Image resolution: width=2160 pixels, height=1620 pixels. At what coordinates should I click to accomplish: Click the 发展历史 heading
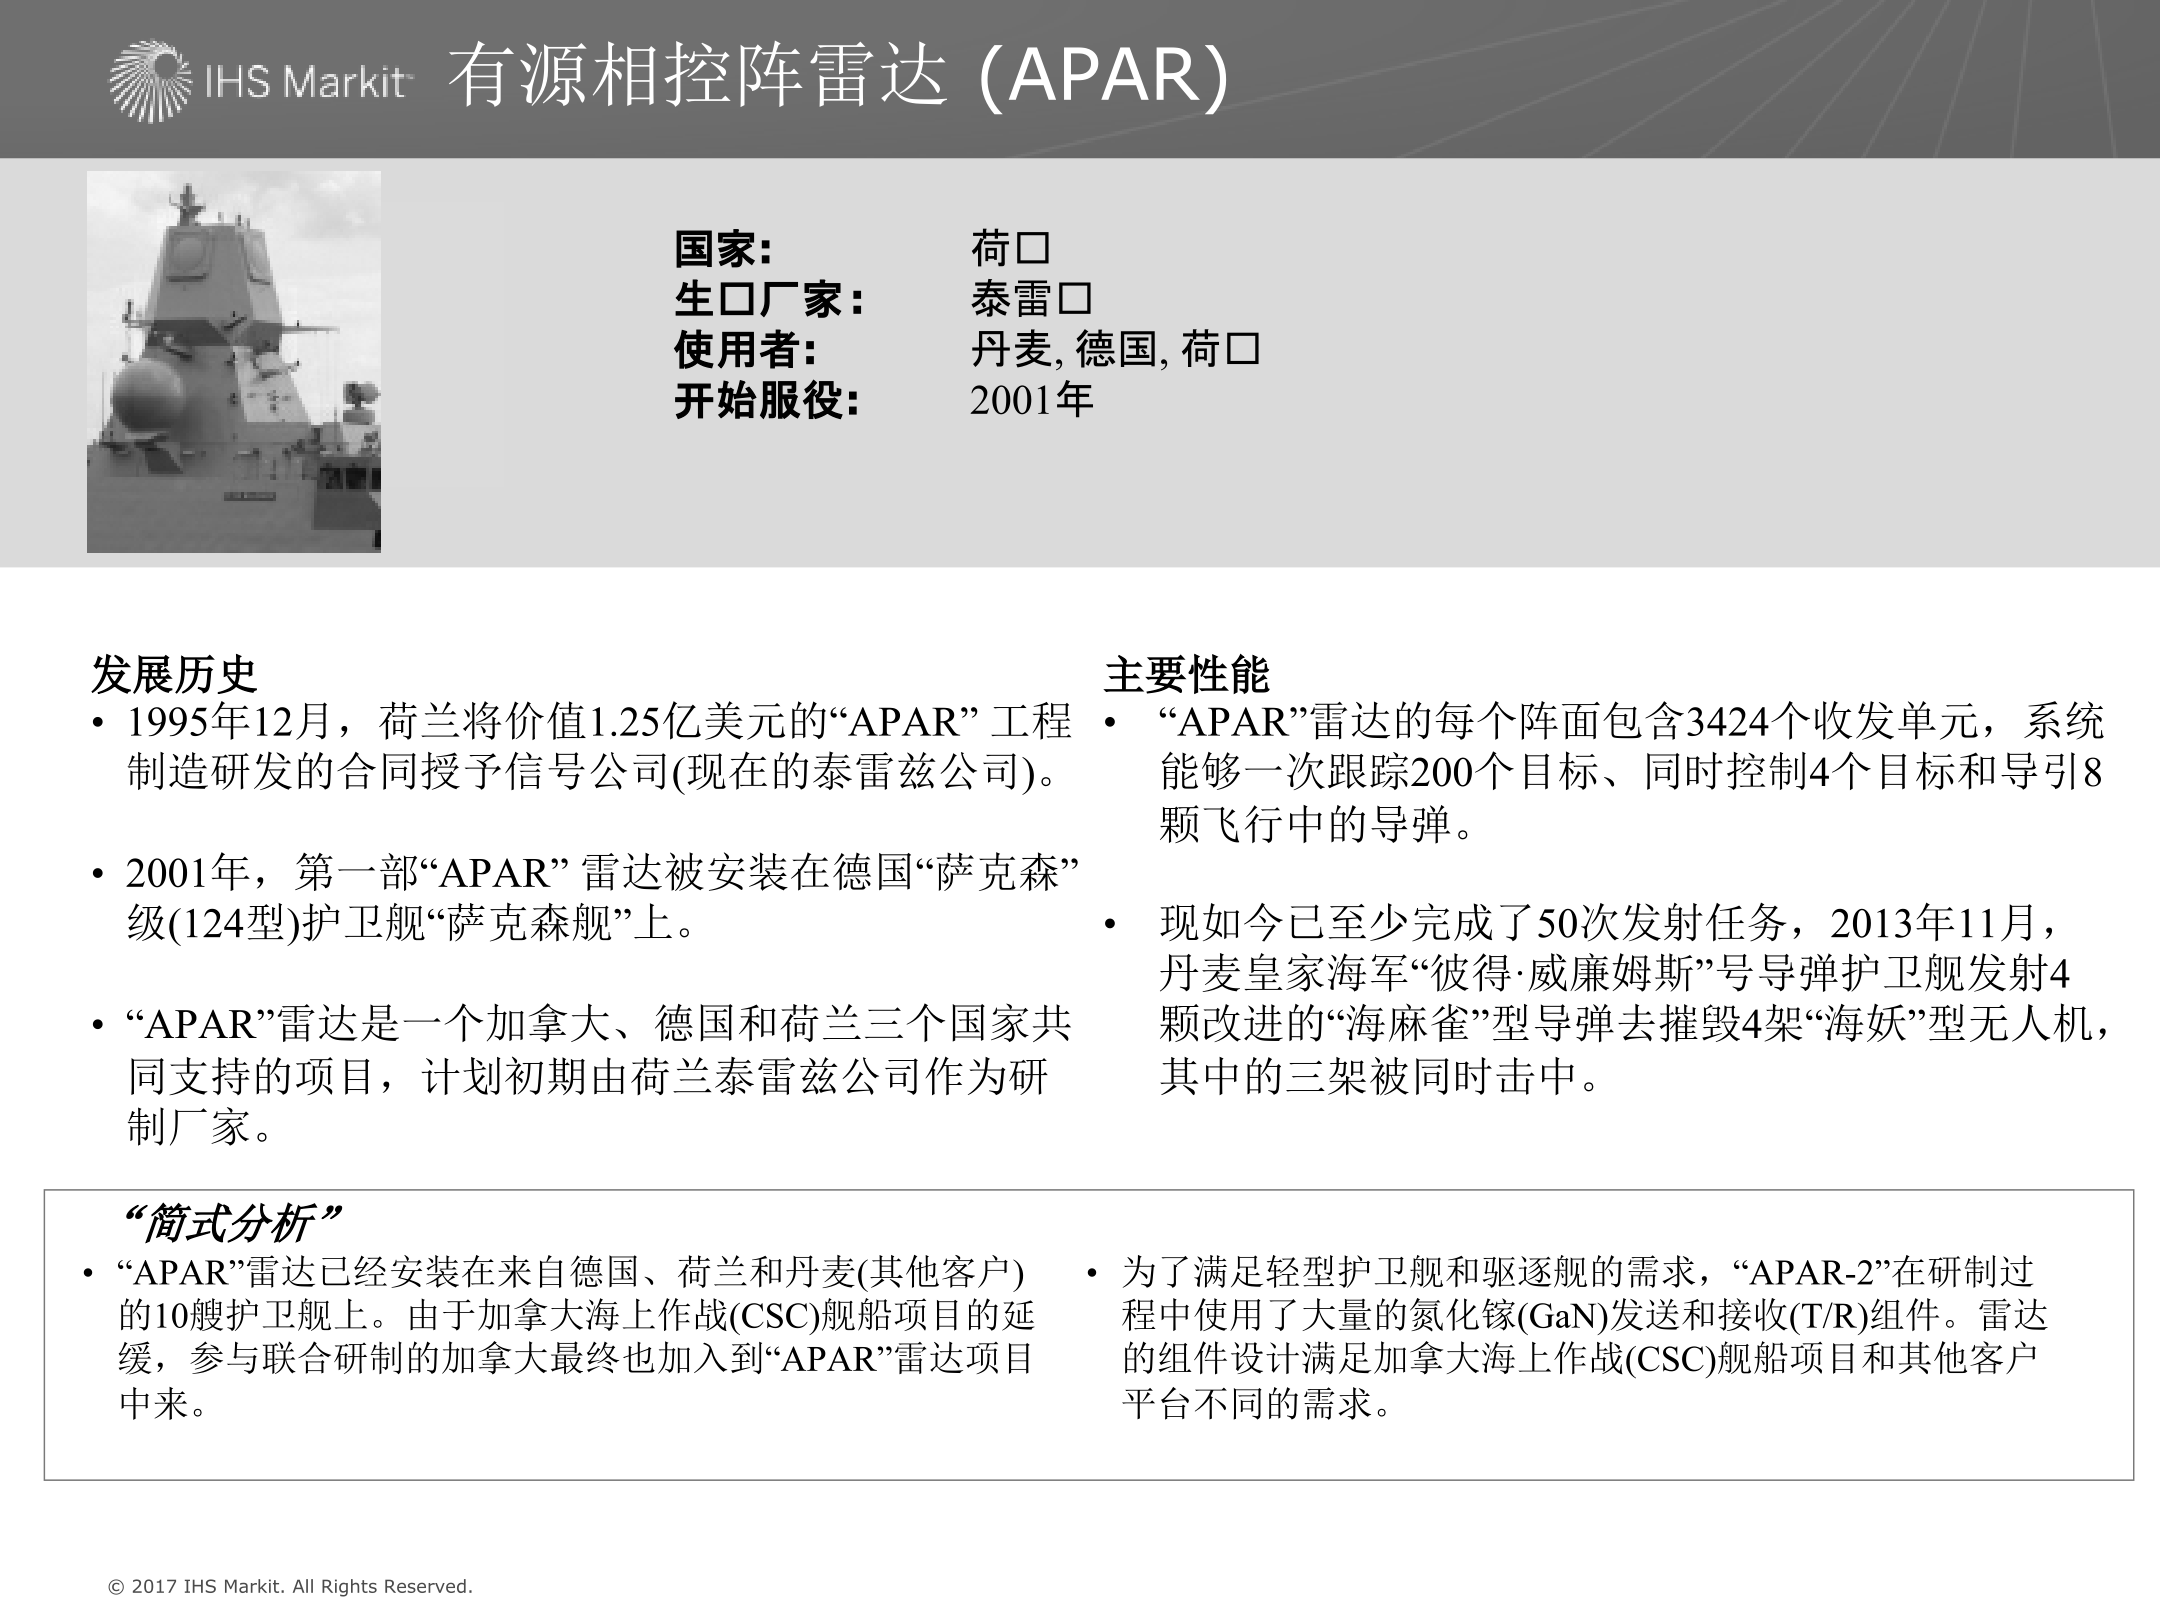174,675
